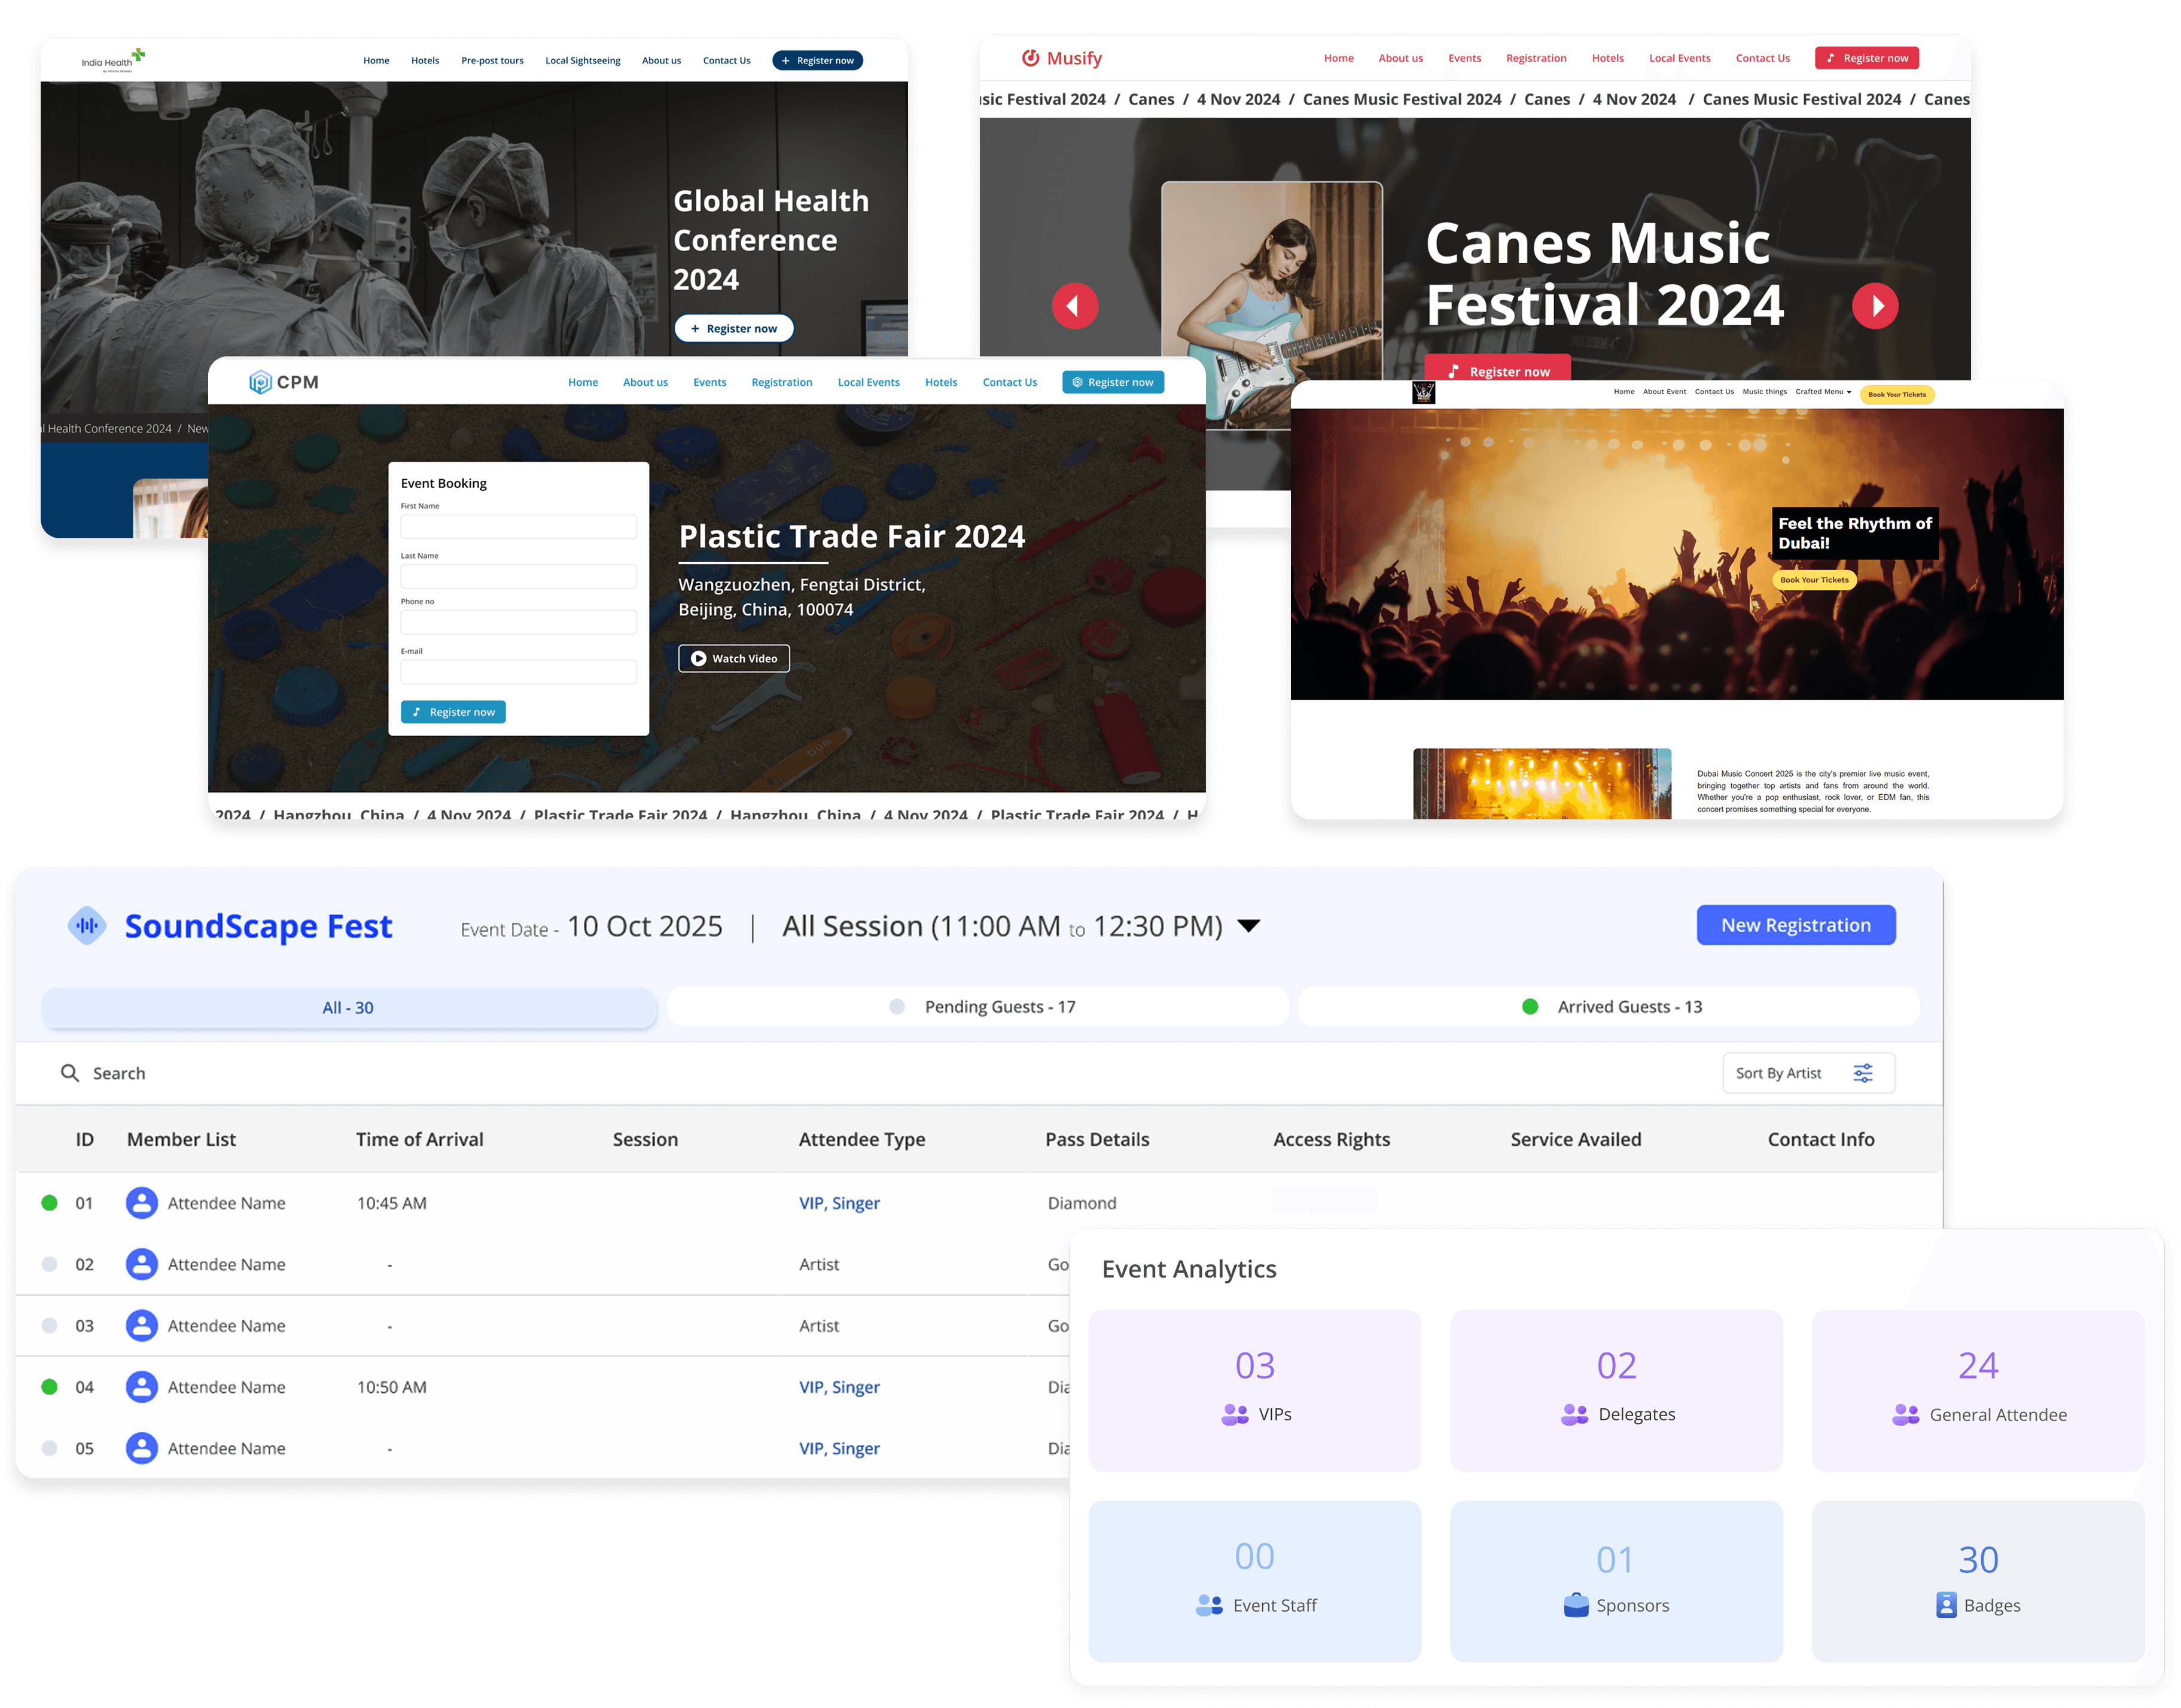Click the First Name input field
Screen dimensions: 2181x1708
click(x=518, y=527)
